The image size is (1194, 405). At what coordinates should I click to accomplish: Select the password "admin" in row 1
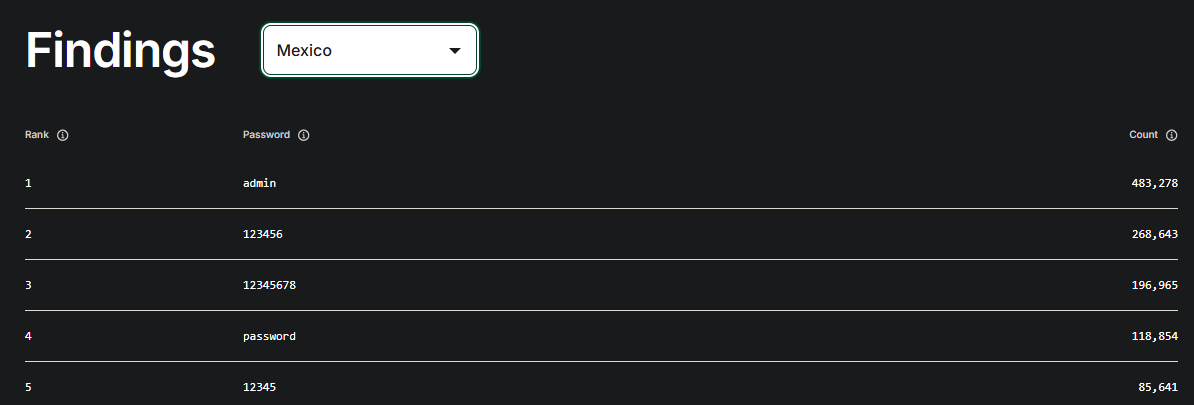(x=259, y=184)
